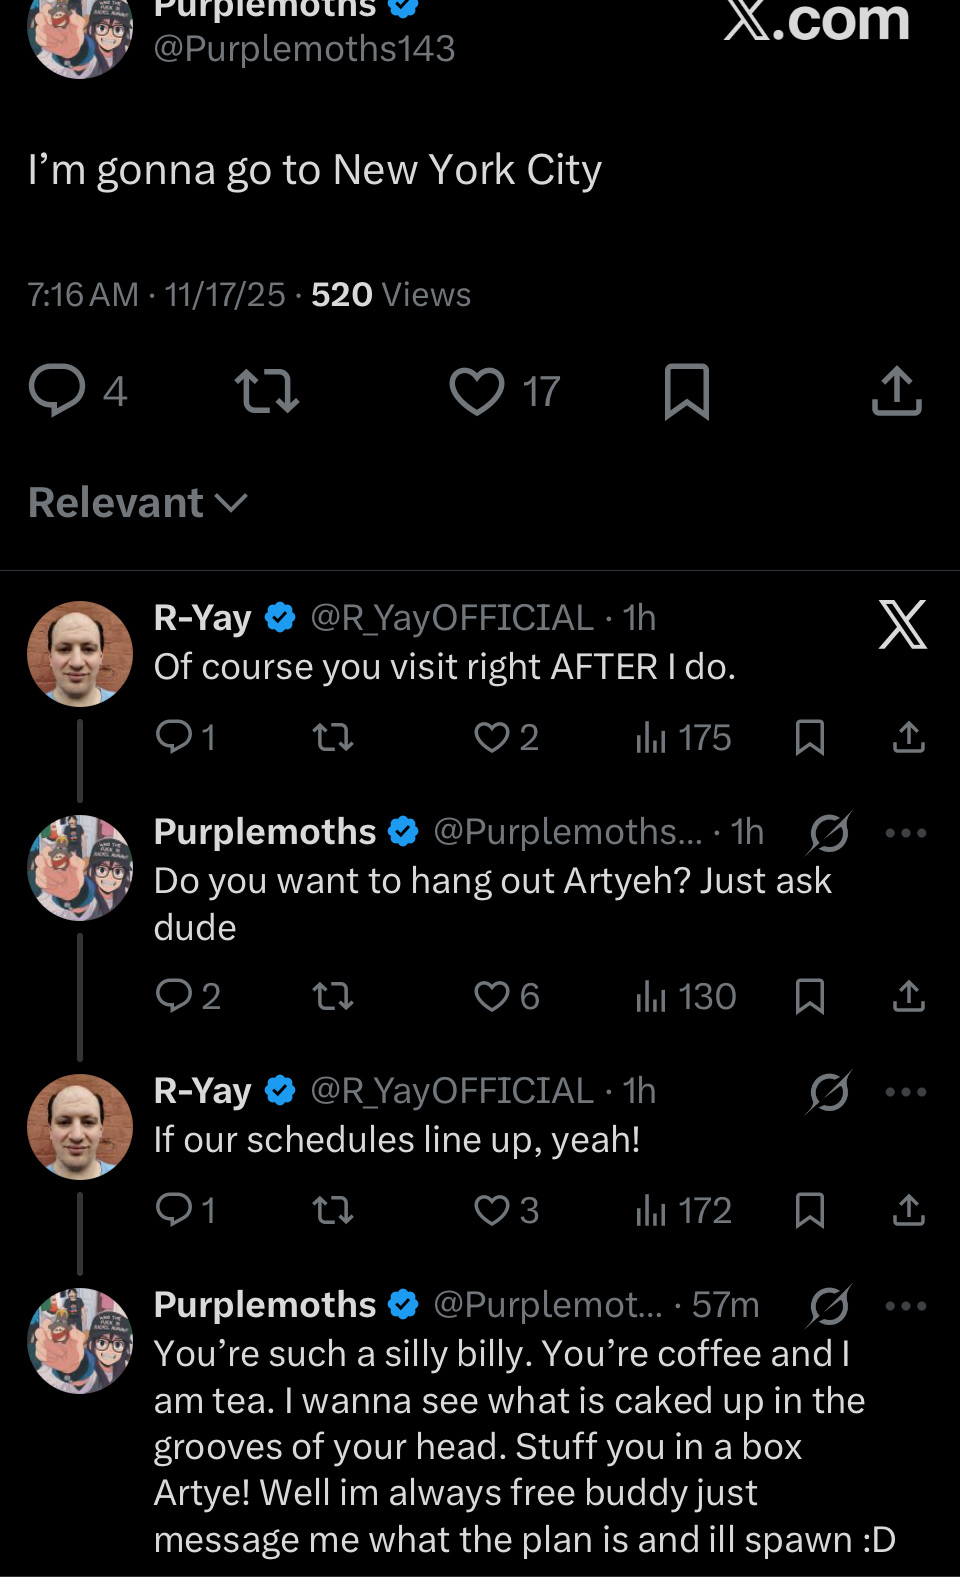
Task: Bookmark R-Yay's "right AFTER I do" reply
Action: (809, 738)
